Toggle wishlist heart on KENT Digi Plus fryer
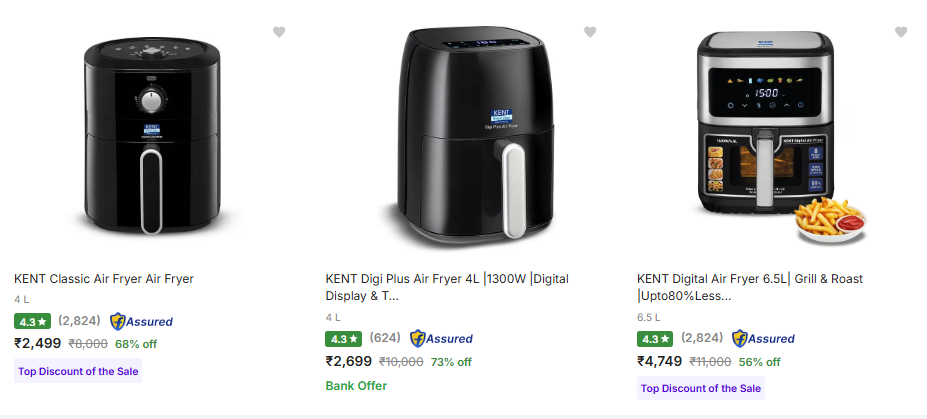 click(590, 32)
